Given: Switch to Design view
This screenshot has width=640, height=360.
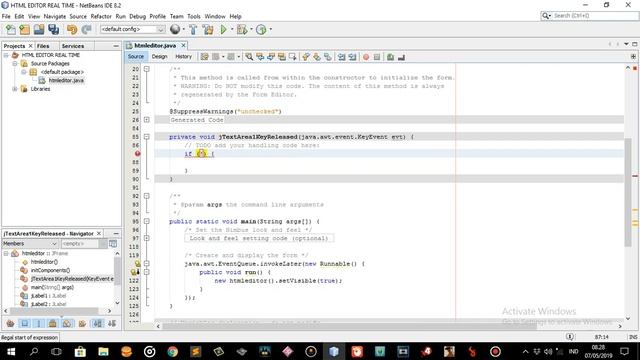Looking at the screenshot, I should 160,57.
